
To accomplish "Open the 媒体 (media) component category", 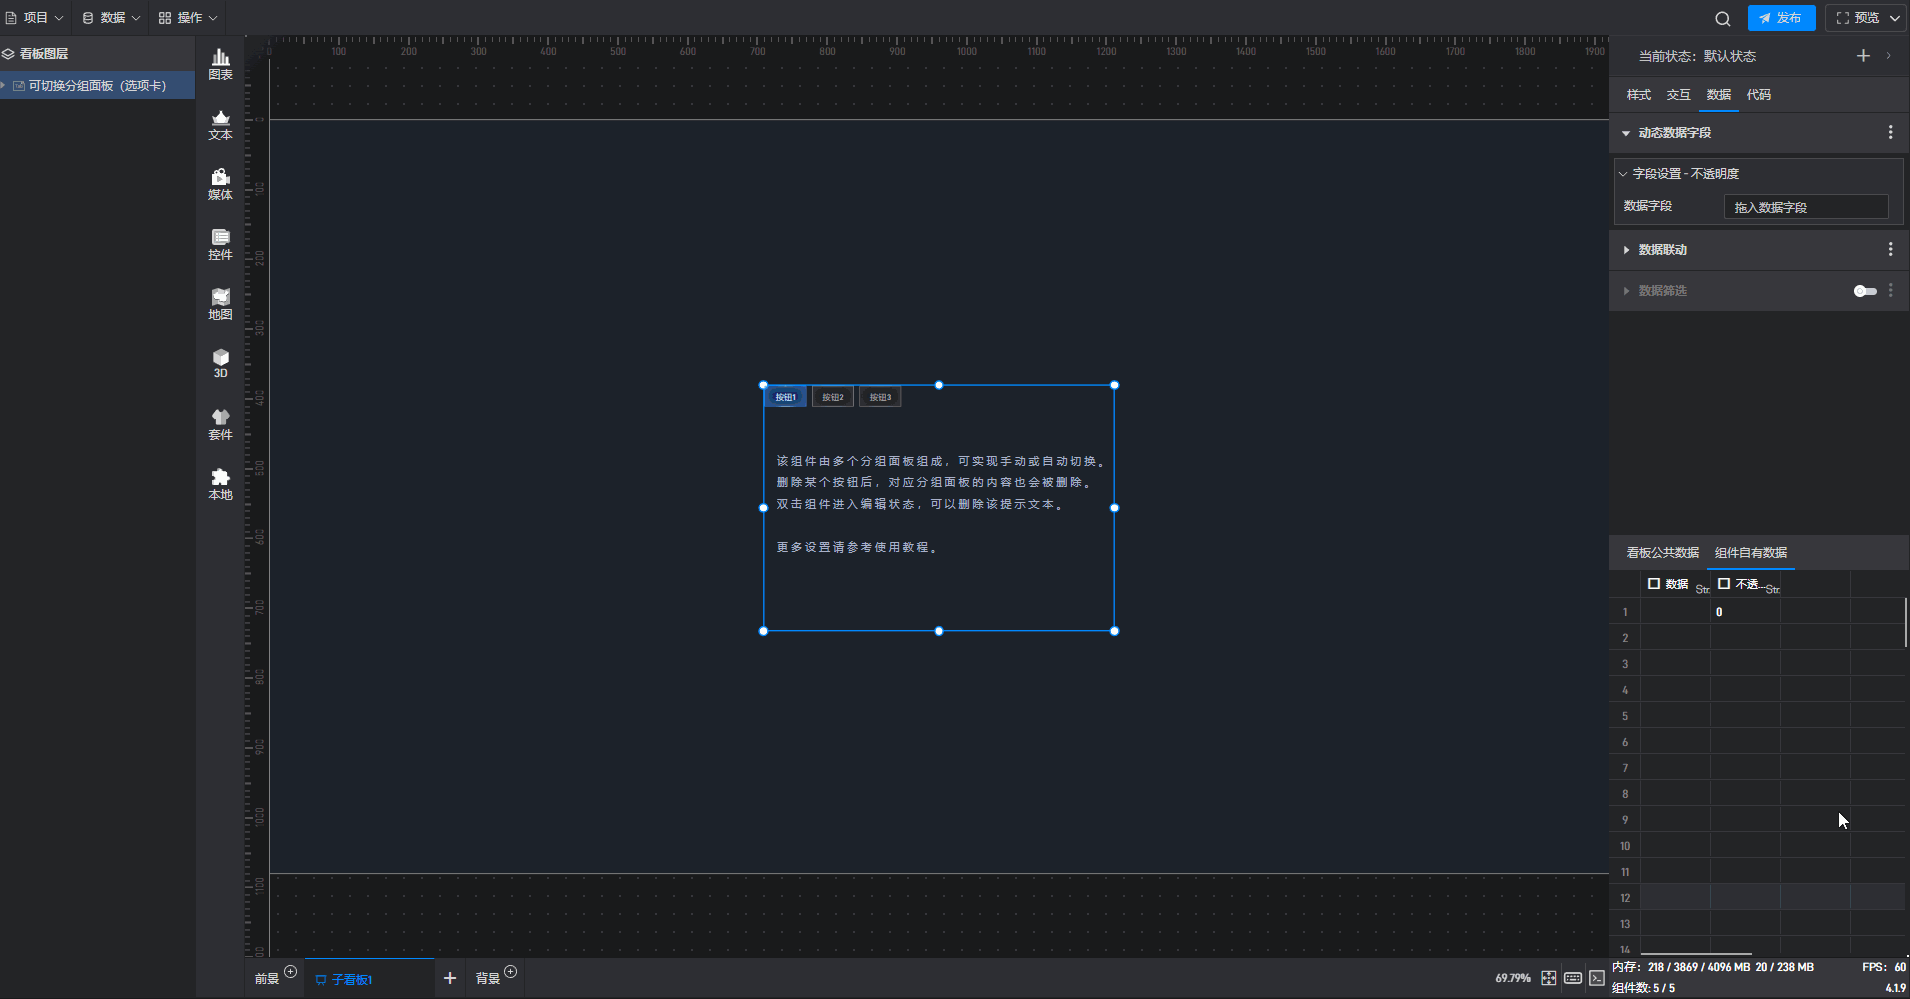I will tap(220, 185).
